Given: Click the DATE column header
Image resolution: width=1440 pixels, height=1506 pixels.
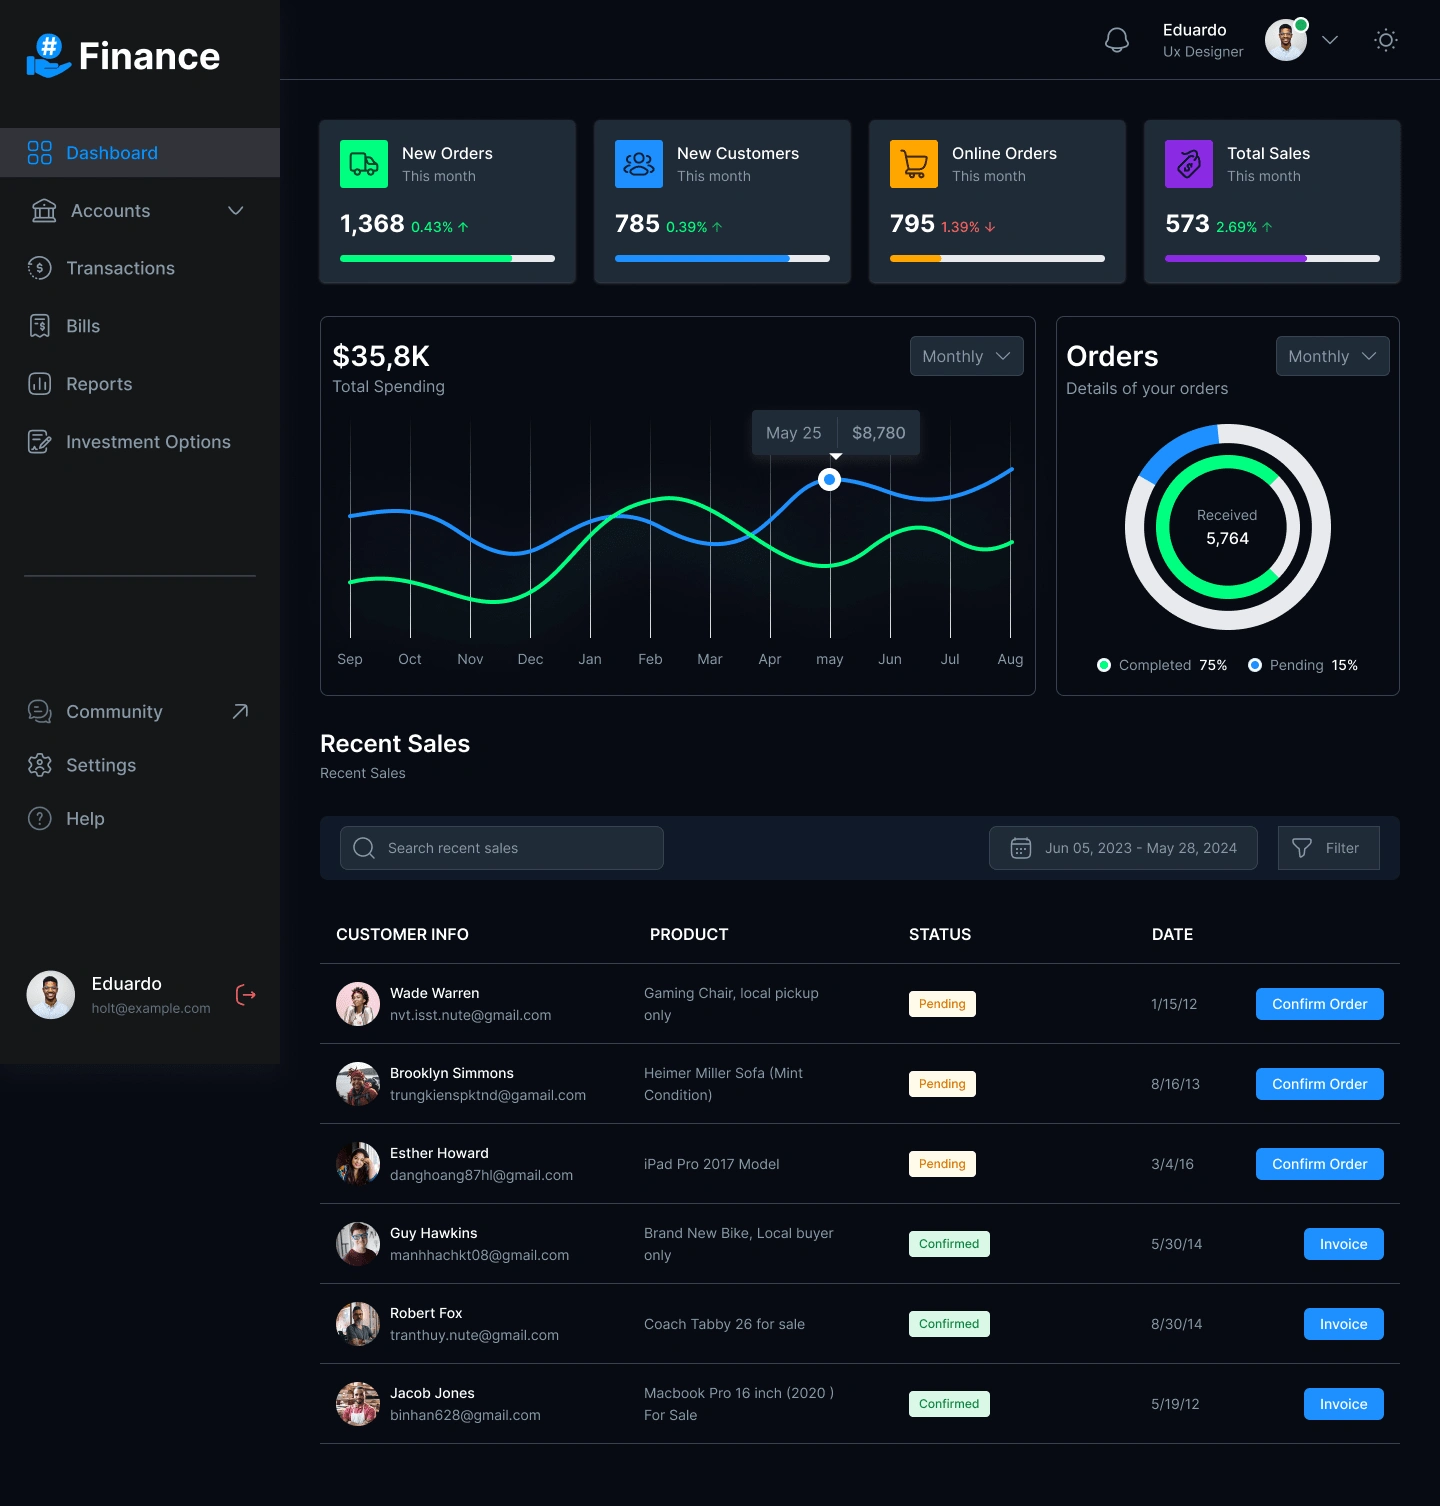Looking at the screenshot, I should pos(1172,934).
